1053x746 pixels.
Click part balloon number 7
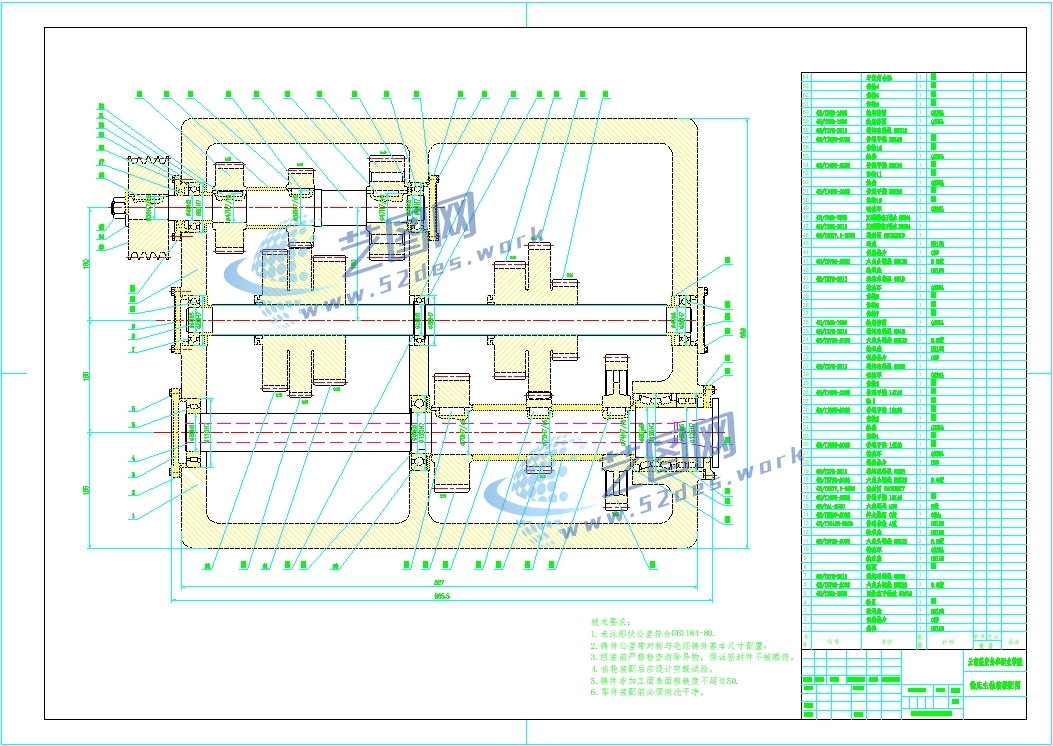[x=133, y=350]
